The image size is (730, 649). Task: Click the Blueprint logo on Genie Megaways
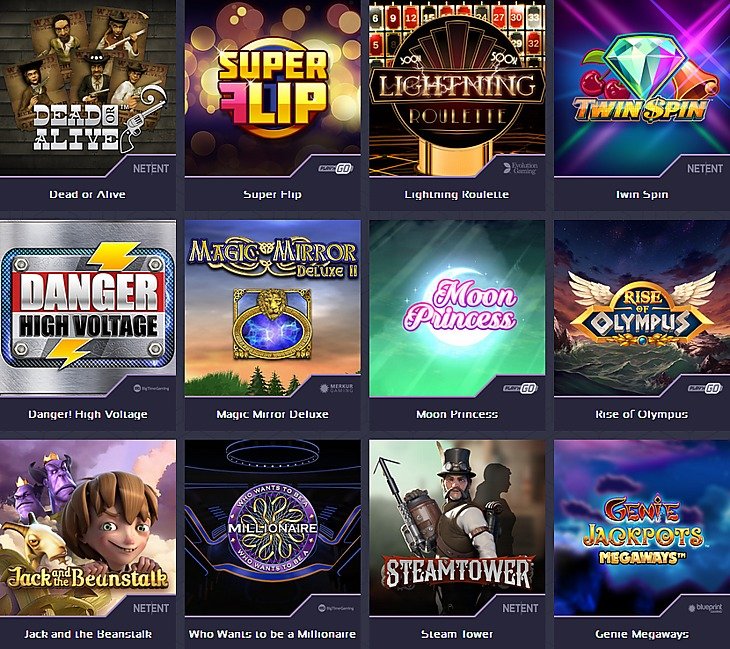[705, 608]
